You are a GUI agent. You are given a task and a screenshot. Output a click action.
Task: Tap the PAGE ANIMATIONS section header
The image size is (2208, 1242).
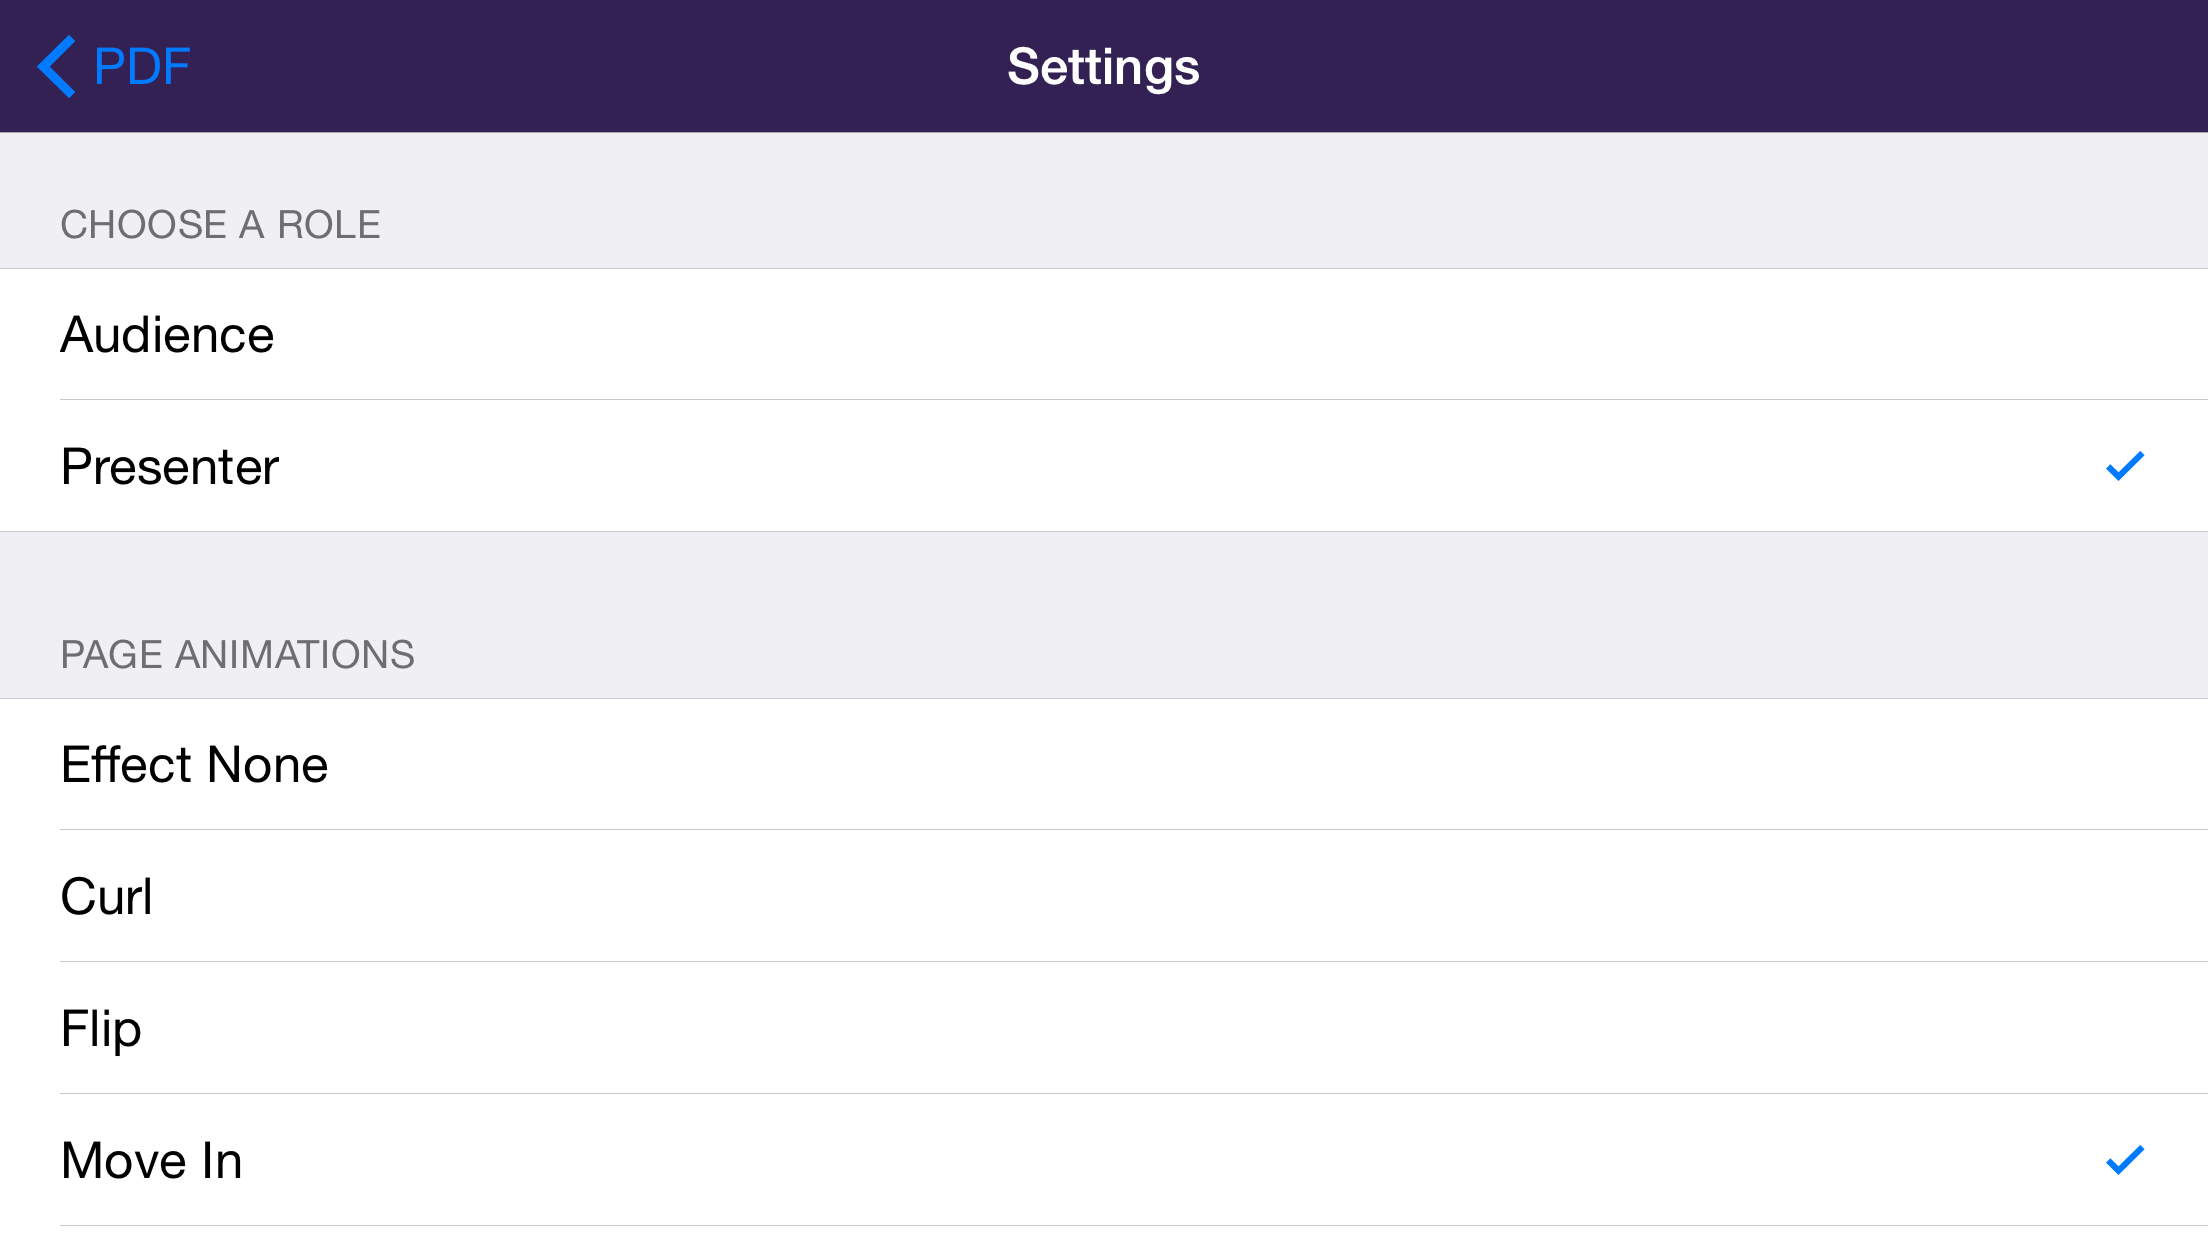(238, 654)
